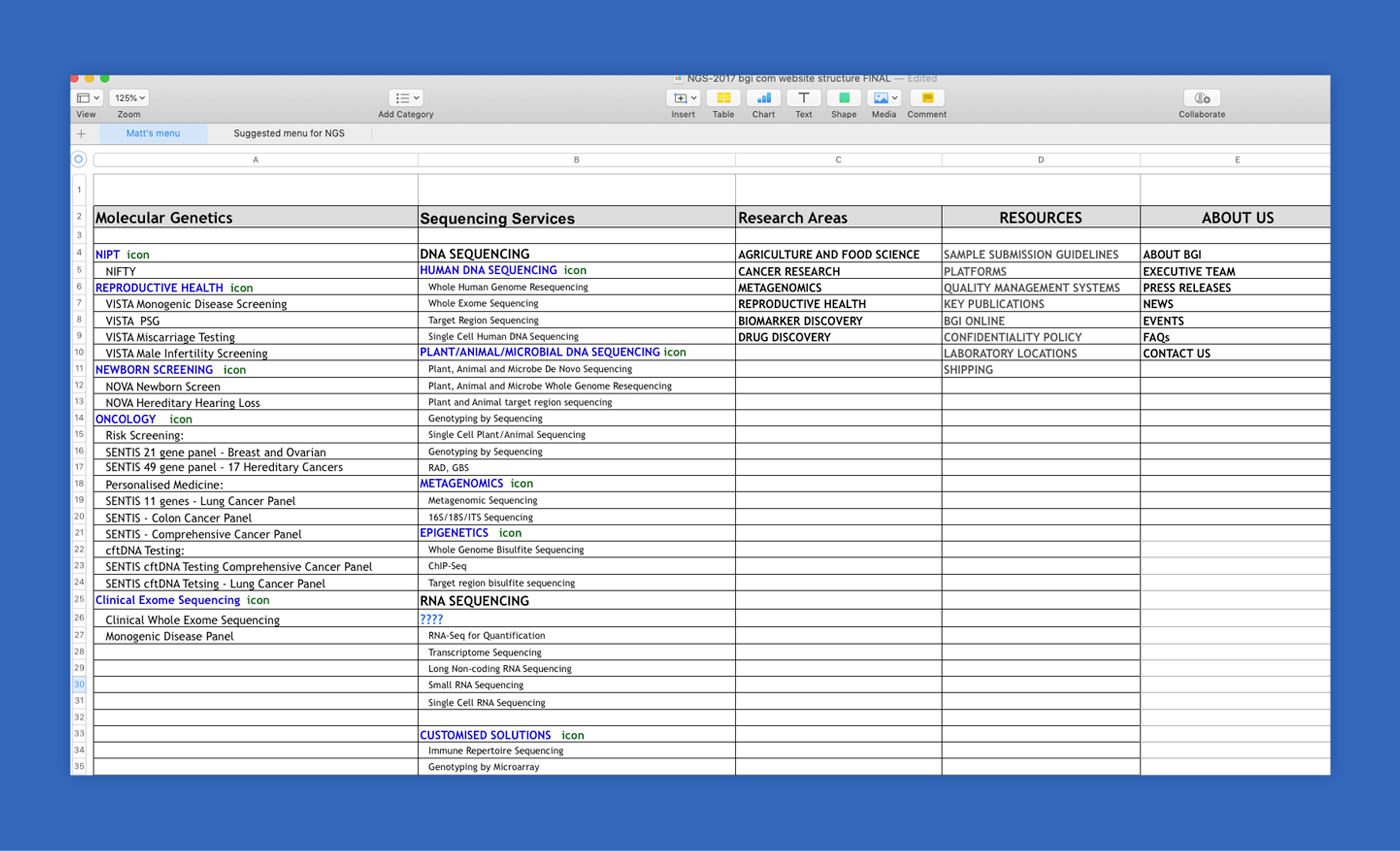
Task: Click the table select-all circle handle
Action: click(79, 159)
